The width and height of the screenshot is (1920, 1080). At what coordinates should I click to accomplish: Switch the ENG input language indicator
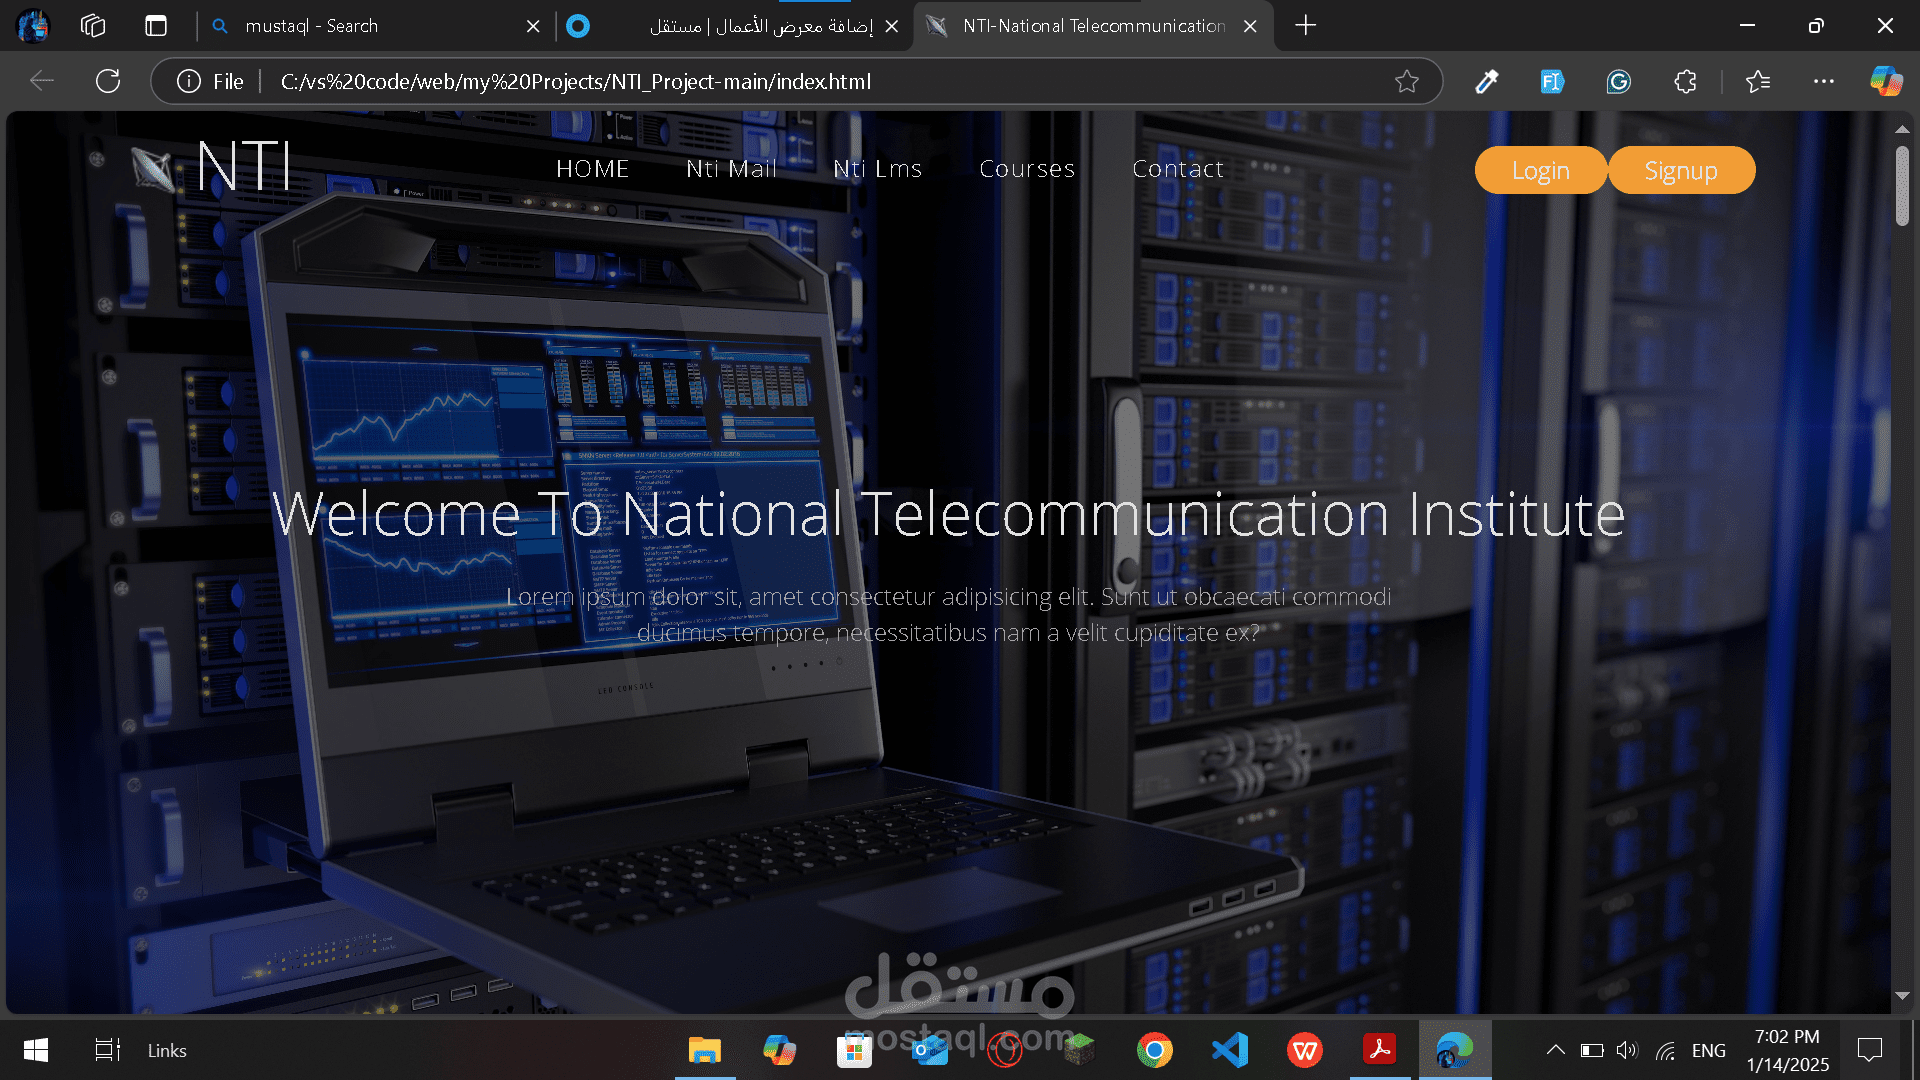(x=1708, y=1050)
